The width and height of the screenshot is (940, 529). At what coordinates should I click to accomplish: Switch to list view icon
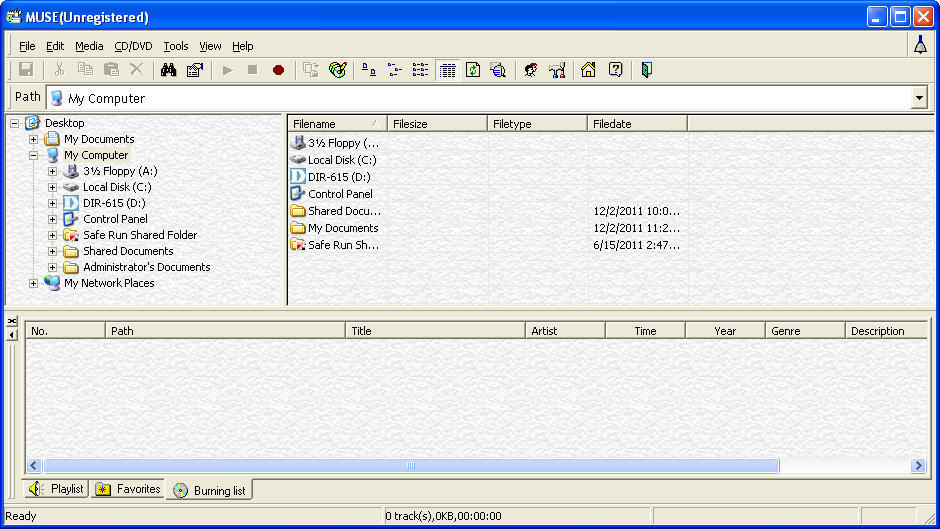420,70
